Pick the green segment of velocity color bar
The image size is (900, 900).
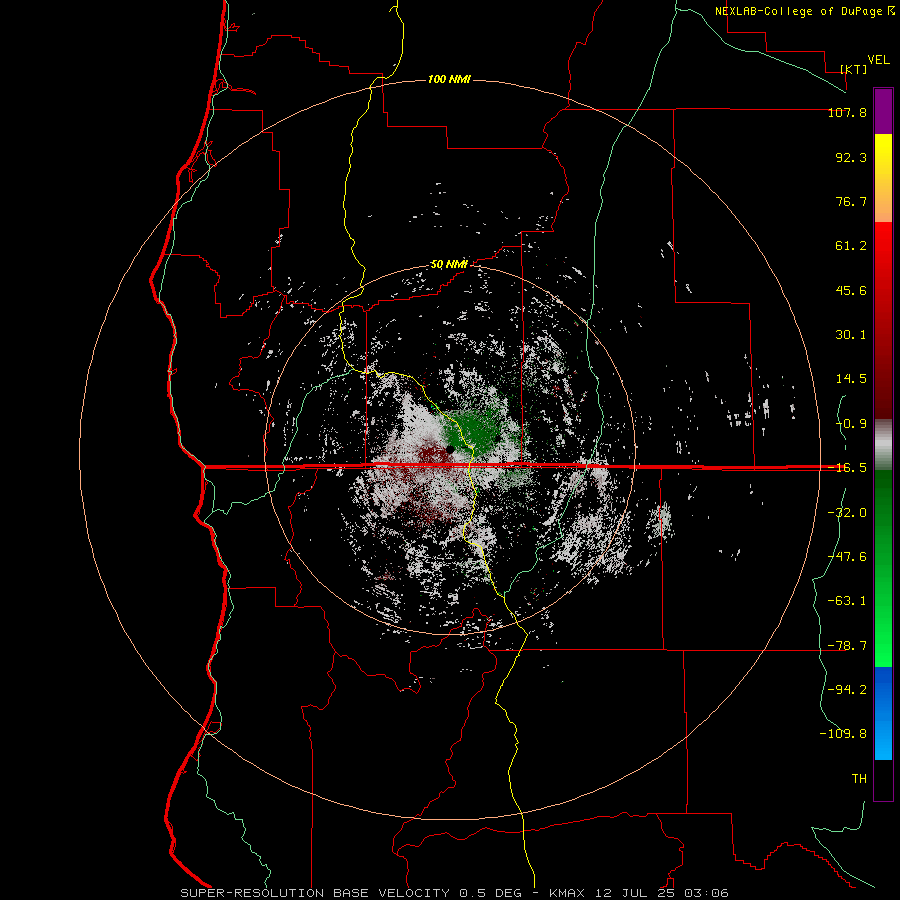coord(883,568)
